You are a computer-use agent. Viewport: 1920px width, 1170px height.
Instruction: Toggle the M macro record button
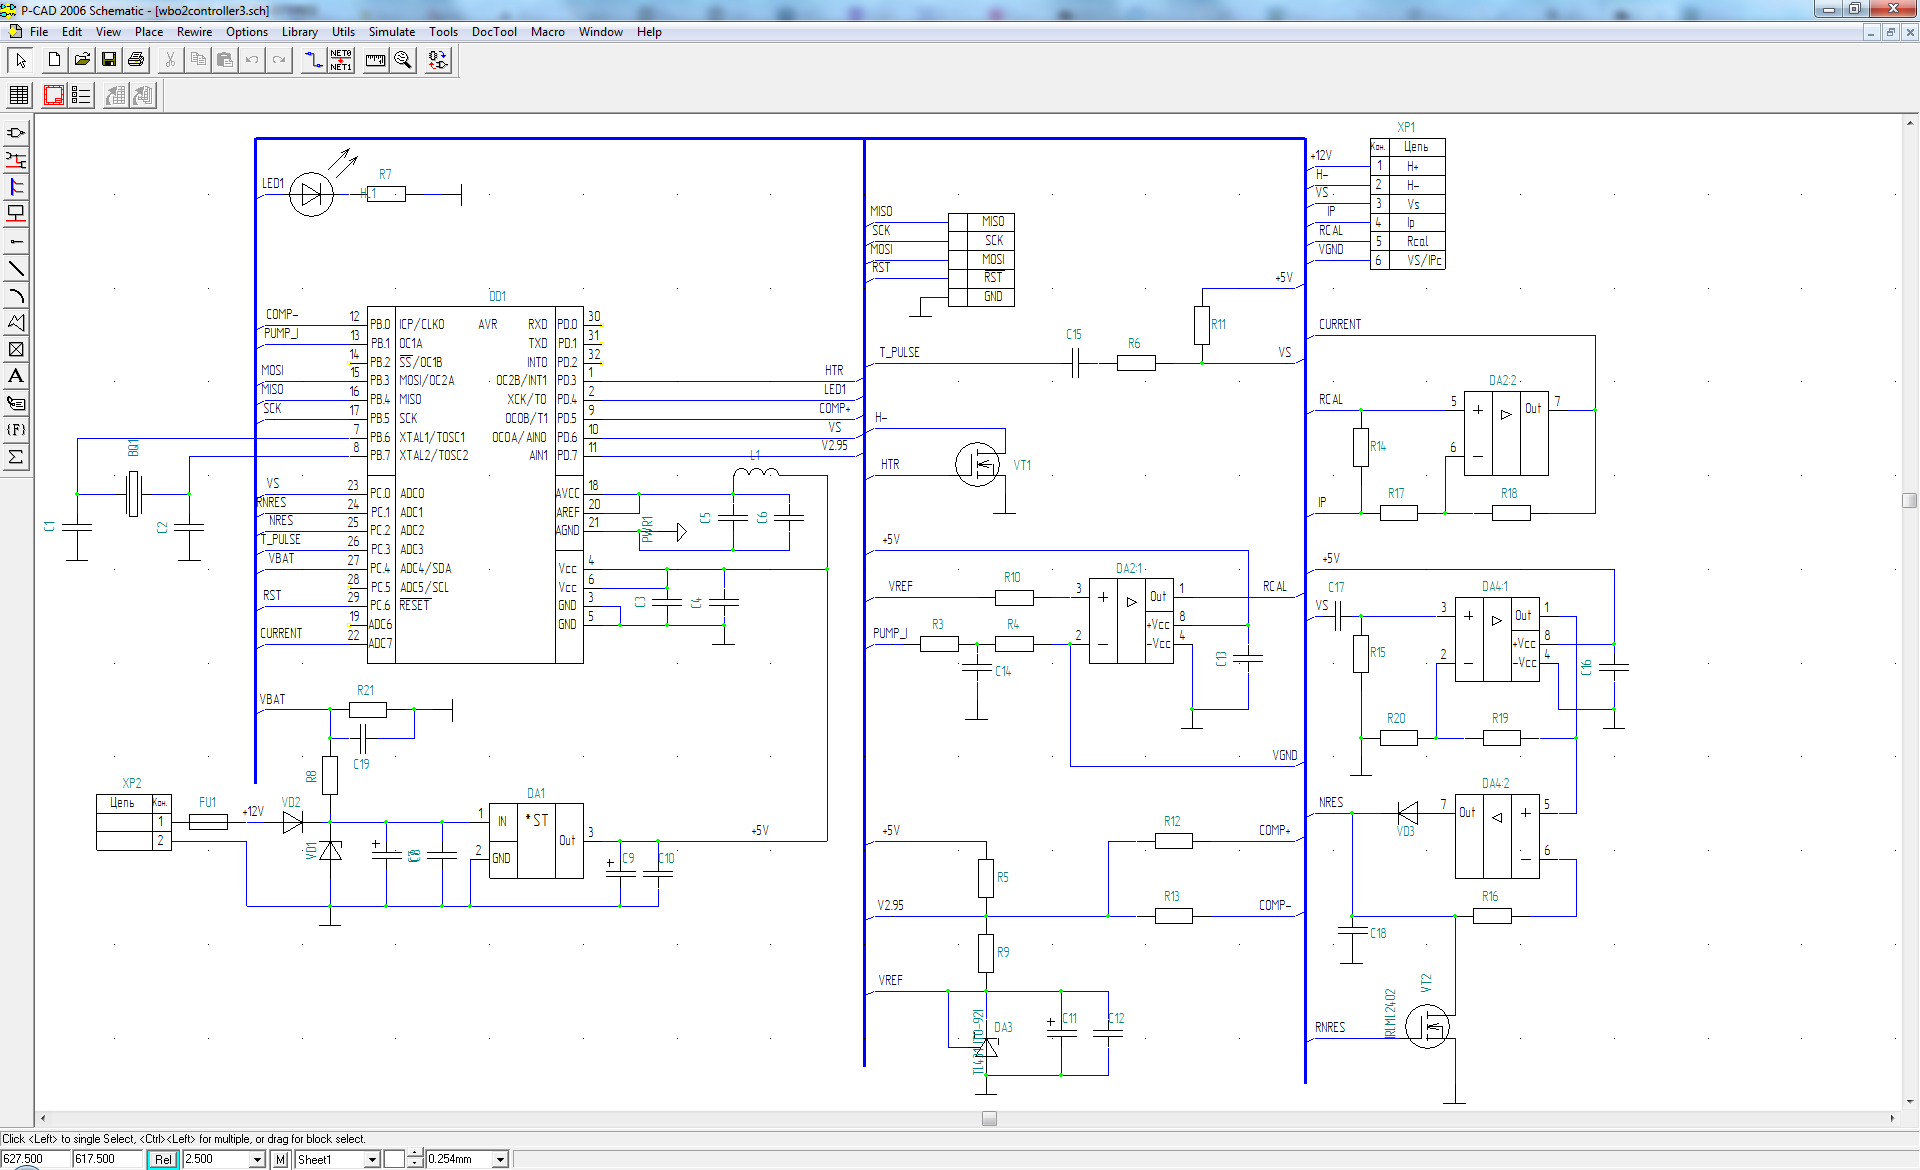[x=280, y=1159]
